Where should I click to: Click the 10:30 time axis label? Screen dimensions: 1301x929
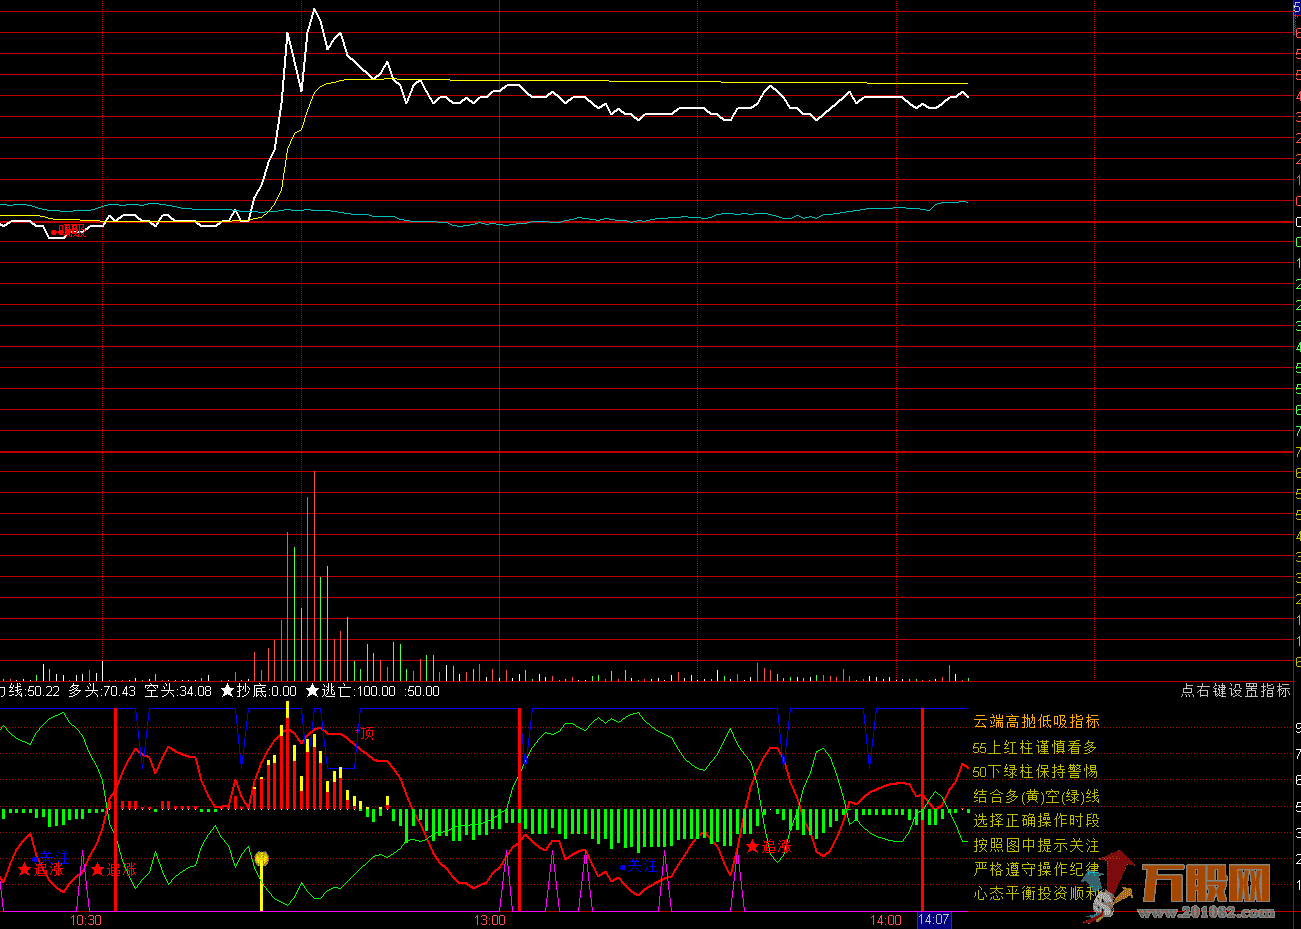(x=85, y=920)
